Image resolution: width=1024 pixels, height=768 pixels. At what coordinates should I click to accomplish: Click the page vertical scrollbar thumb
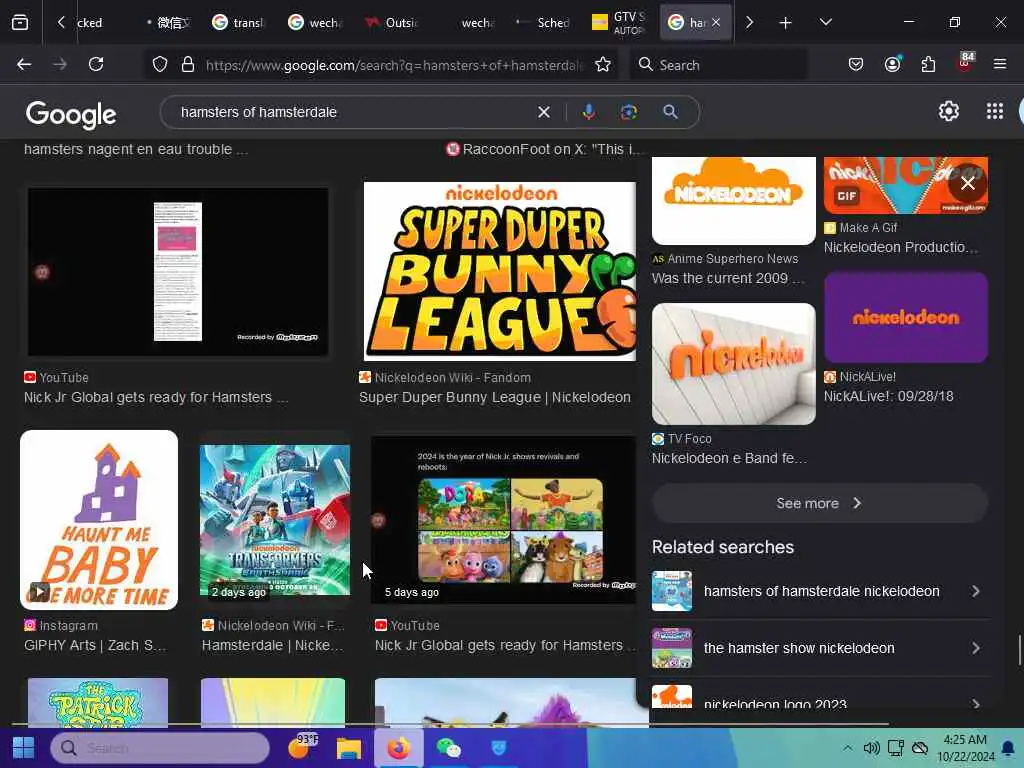(1019, 650)
